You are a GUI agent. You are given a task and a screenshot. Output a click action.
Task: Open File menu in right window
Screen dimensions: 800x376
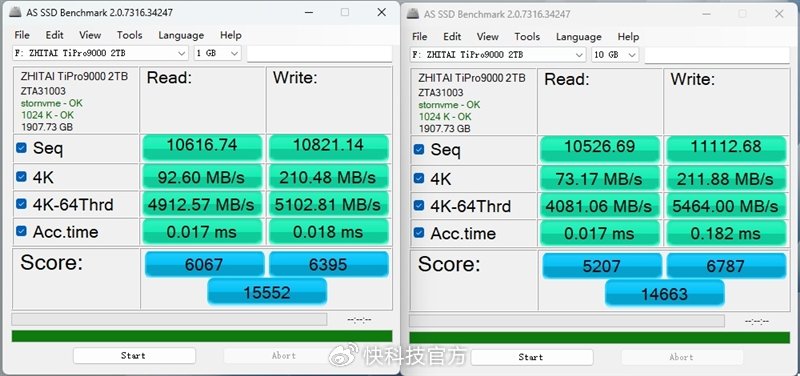[419, 37]
